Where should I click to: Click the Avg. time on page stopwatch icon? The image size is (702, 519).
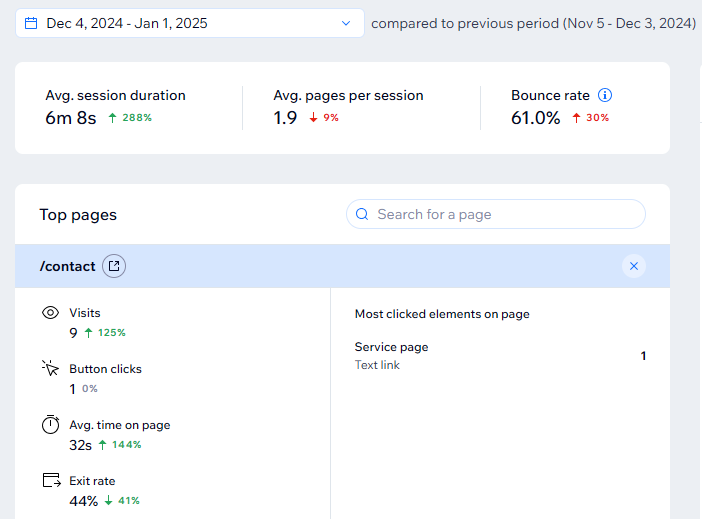coord(50,424)
